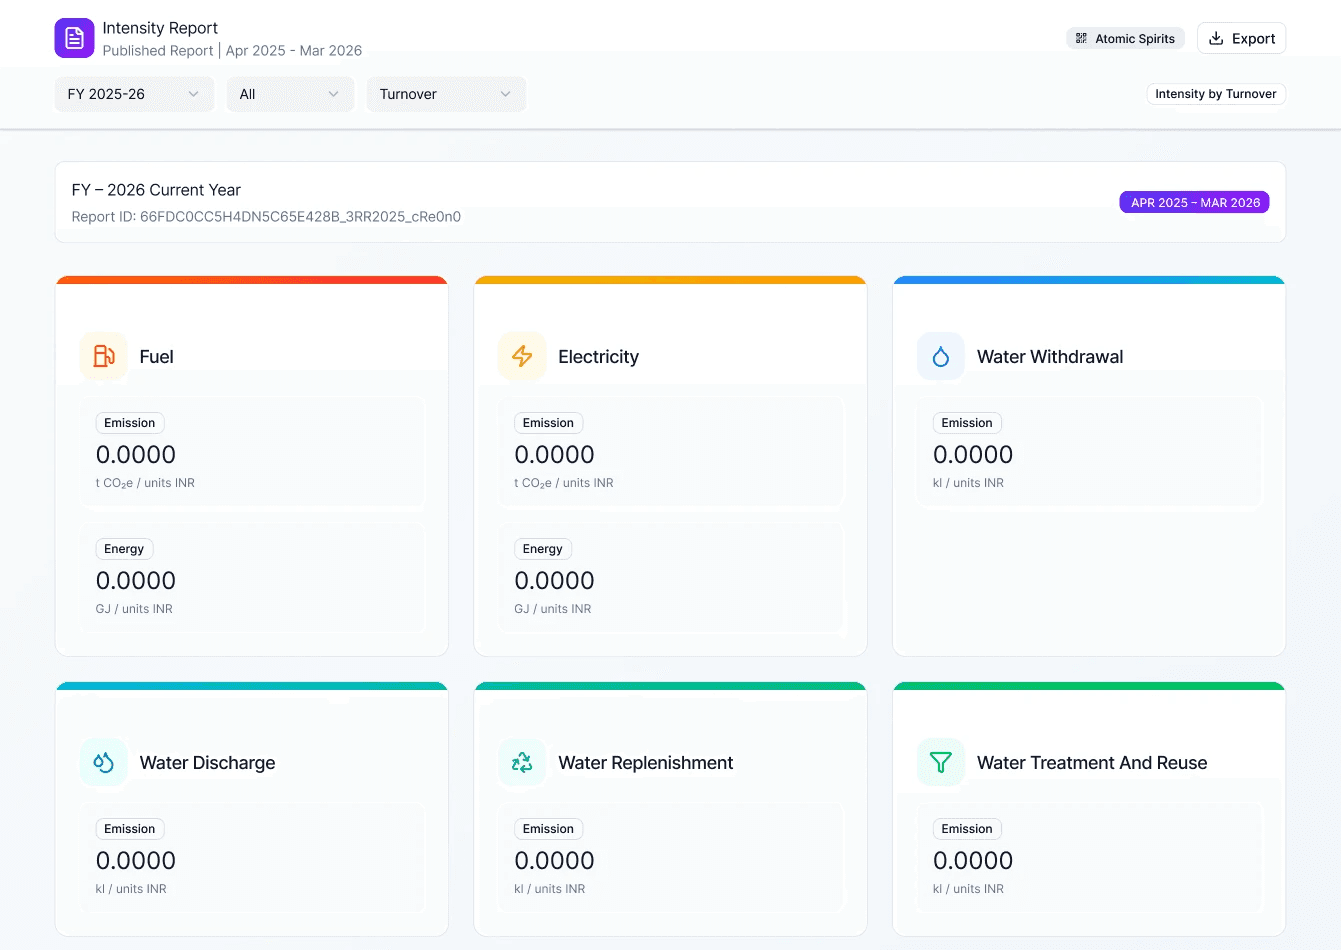The width and height of the screenshot is (1341, 950).
Task: Click the Atomic Spirits company chip
Action: click(1125, 38)
